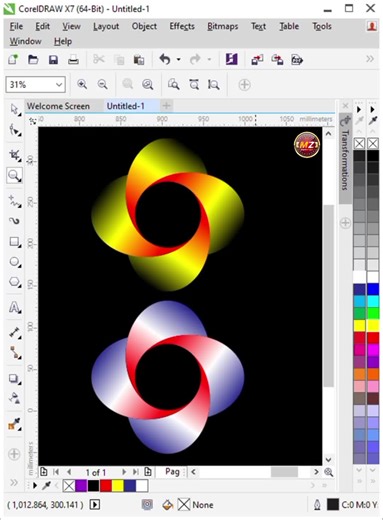
Task: Select the Color Eyedropper tool in toolbox
Action: click(x=14, y=424)
